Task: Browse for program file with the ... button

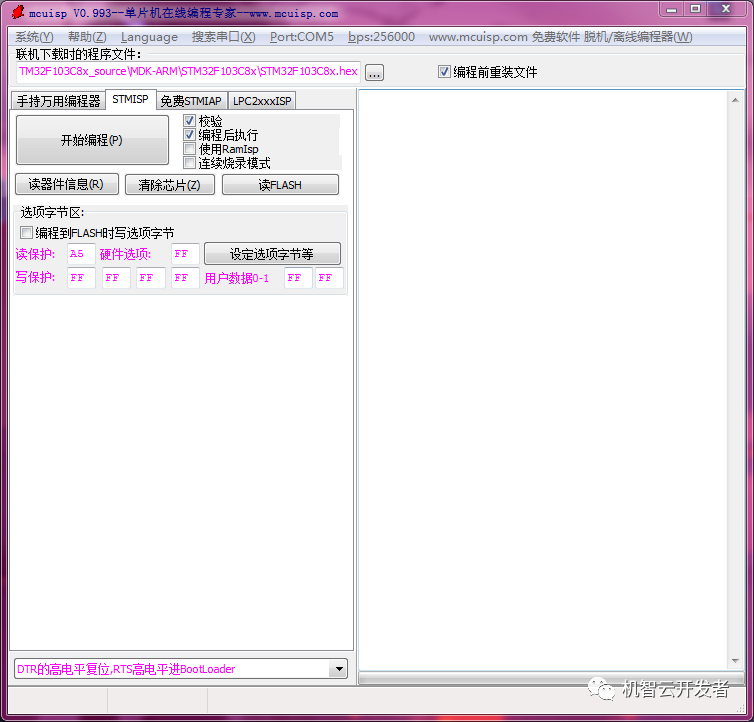Action: tap(374, 73)
